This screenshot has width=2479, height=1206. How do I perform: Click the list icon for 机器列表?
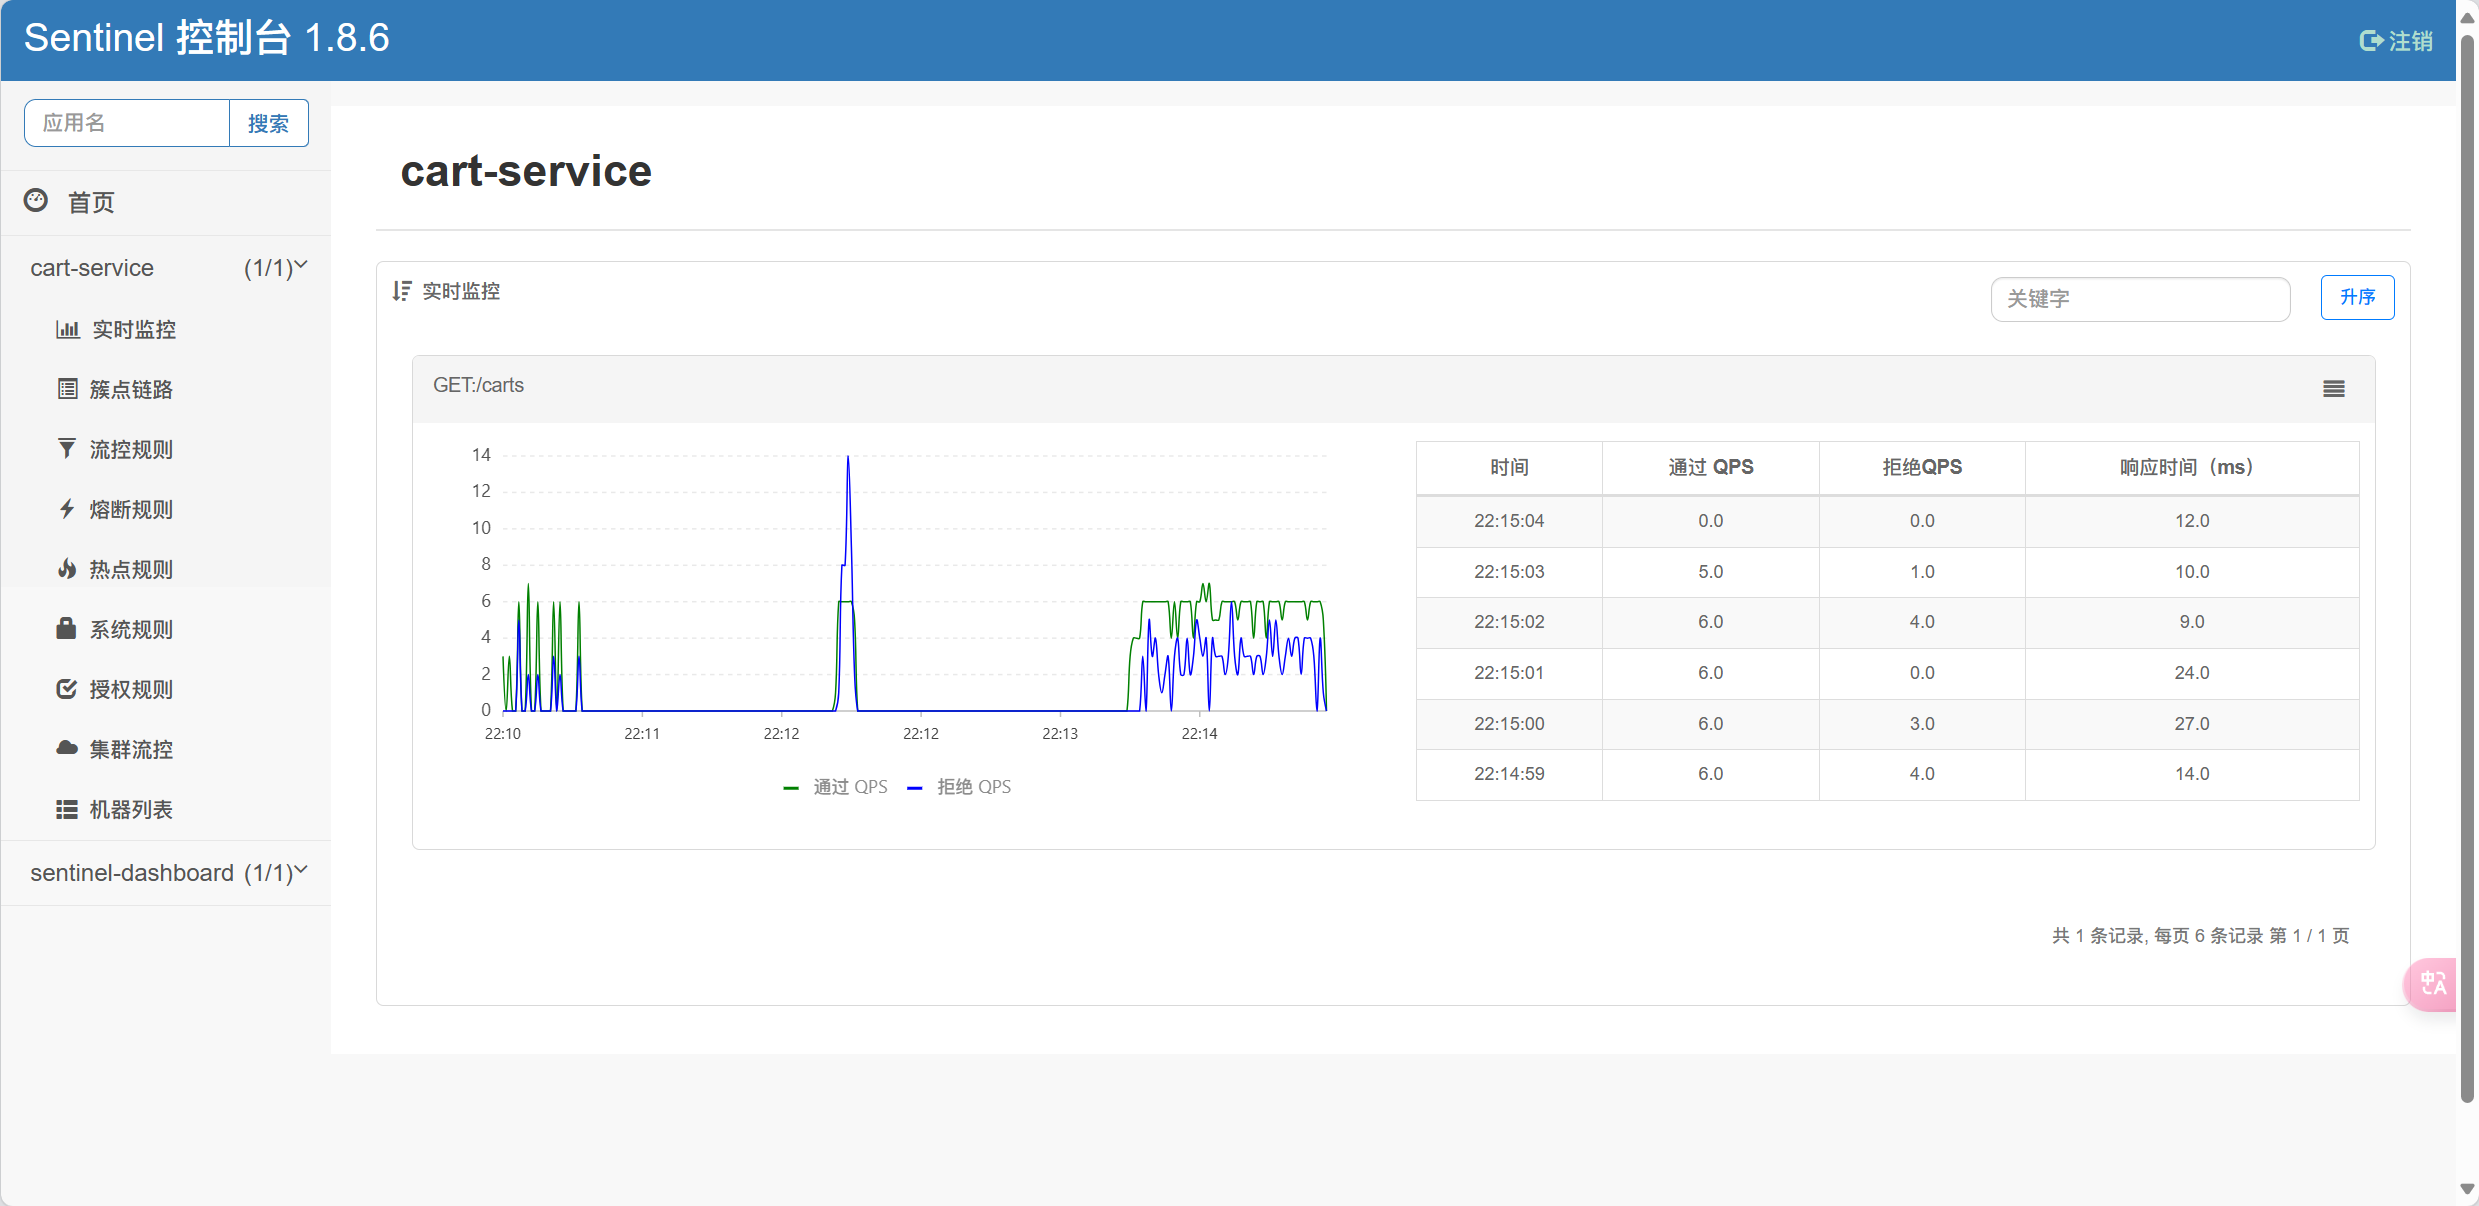(67, 809)
